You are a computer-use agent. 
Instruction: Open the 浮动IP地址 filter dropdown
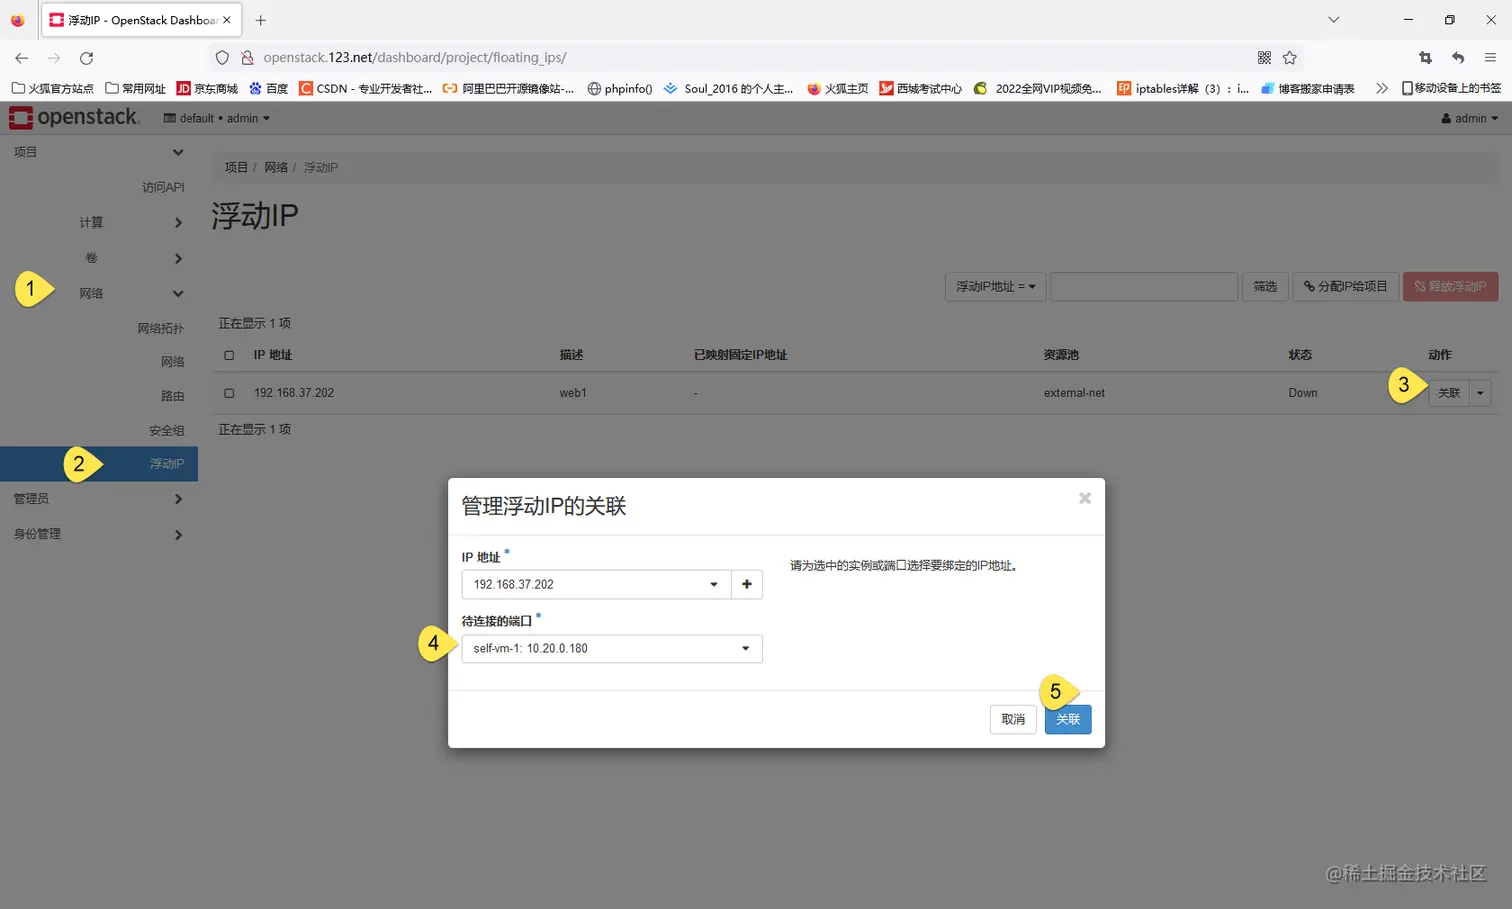[x=995, y=286]
